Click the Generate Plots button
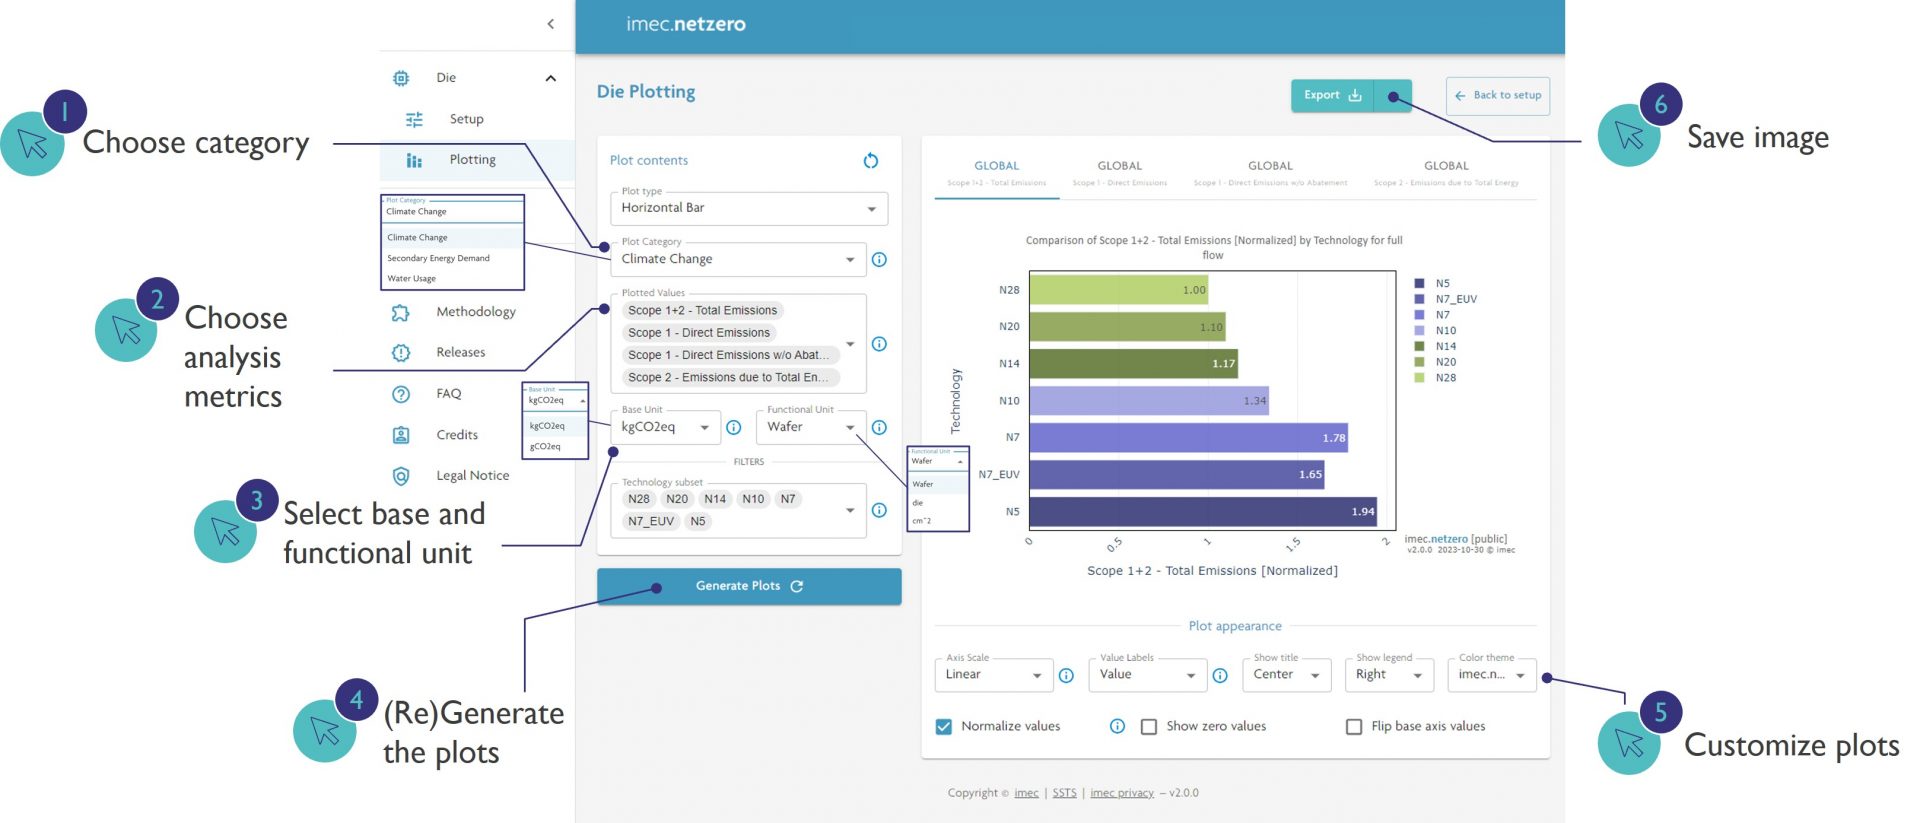Screen dimensions: 1920x823 (748, 586)
